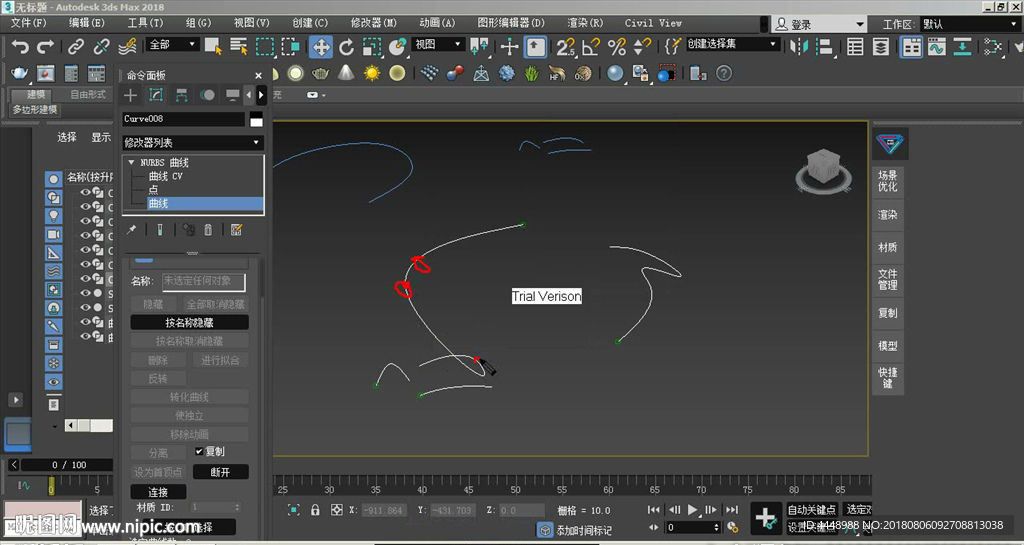Viewport: 1024px width, 545px height.
Task: Click the Redo arrow icon
Action: pos(45,47)
